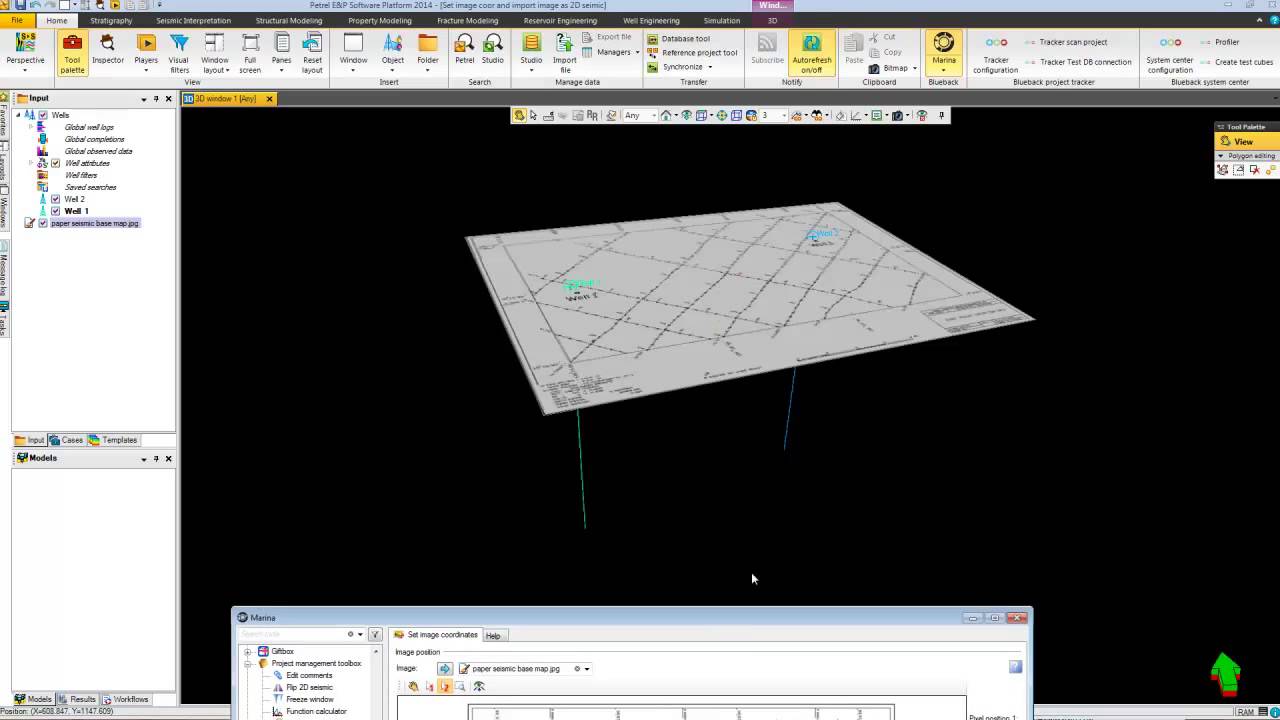Click the Marina search code field
1280x720 pixels.
coord(292,634)
